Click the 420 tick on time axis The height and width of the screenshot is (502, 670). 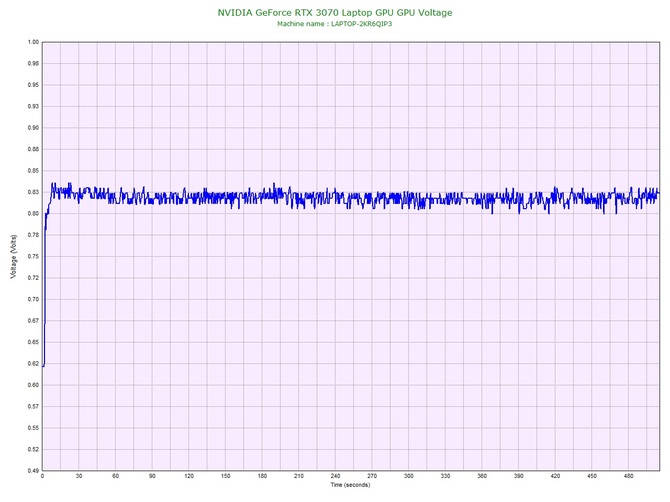[555, 476]
